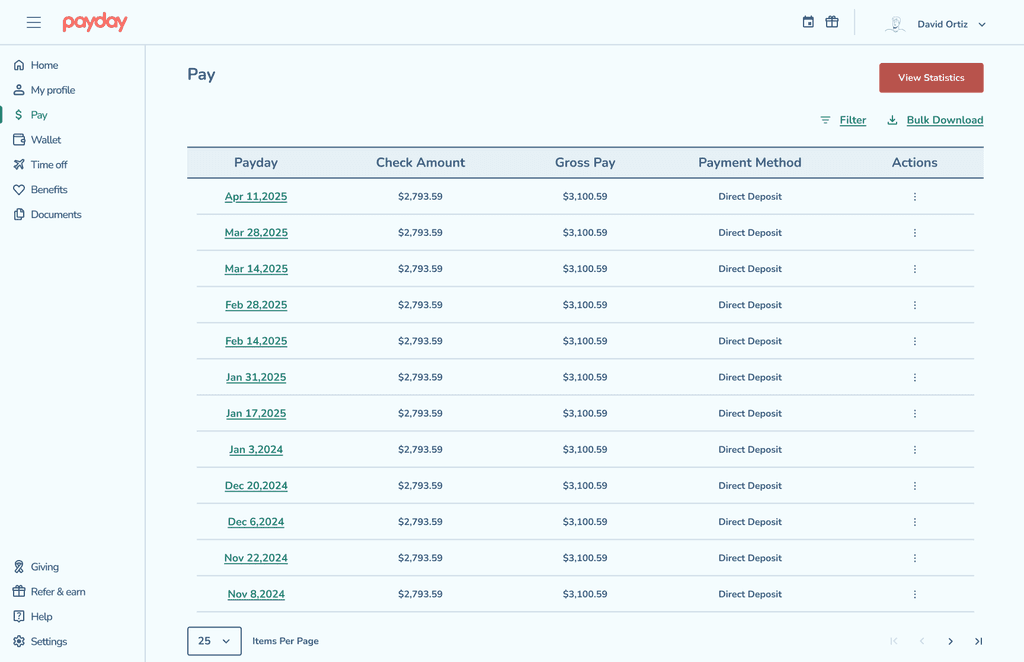Screen dimensions: 1024x662
Task: Click the gift icon in header
Action: 831,22
